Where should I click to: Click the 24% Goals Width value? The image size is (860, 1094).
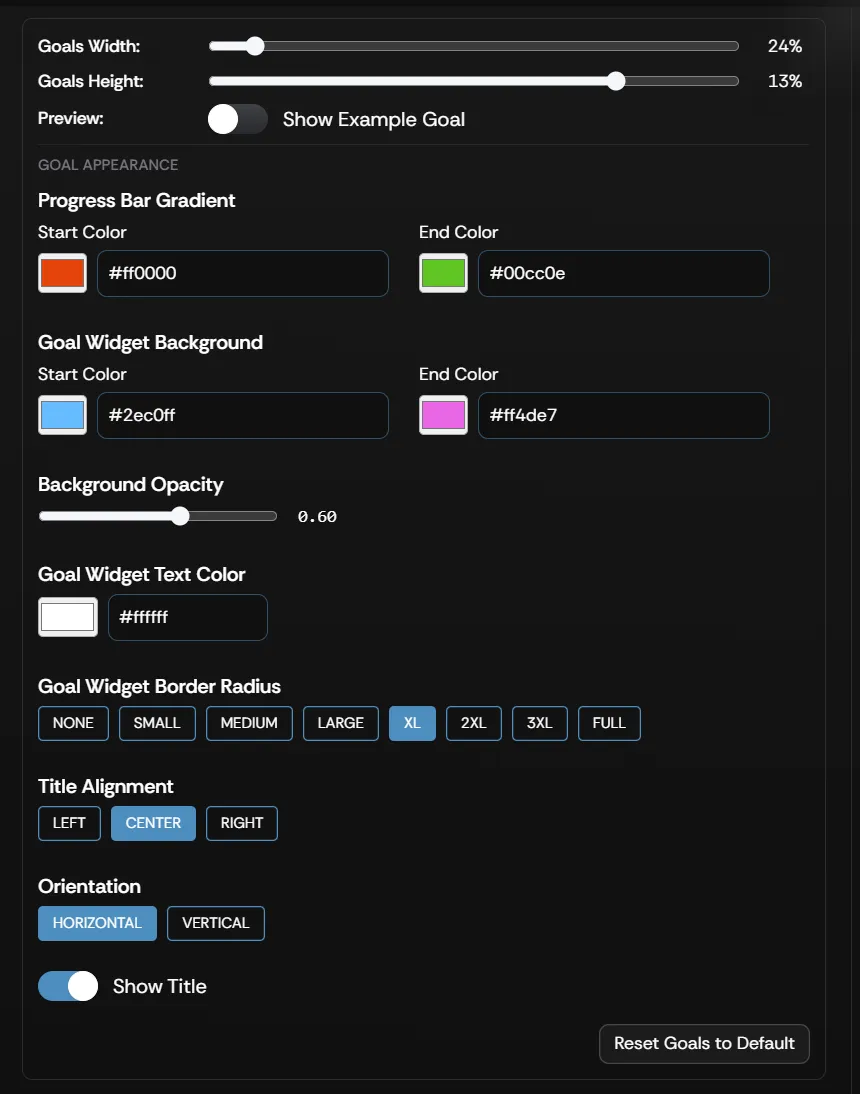pos(785,46)
